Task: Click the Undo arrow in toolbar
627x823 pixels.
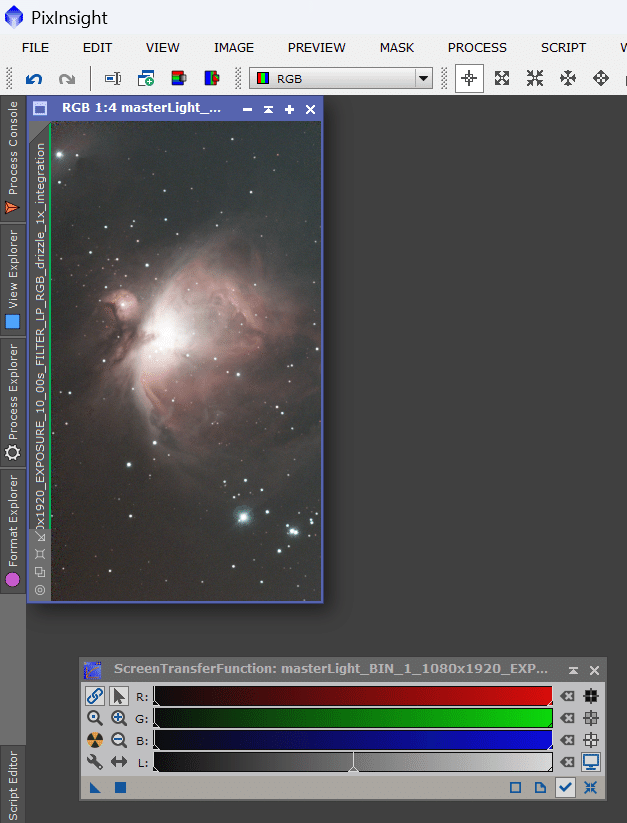Action: 34,79
